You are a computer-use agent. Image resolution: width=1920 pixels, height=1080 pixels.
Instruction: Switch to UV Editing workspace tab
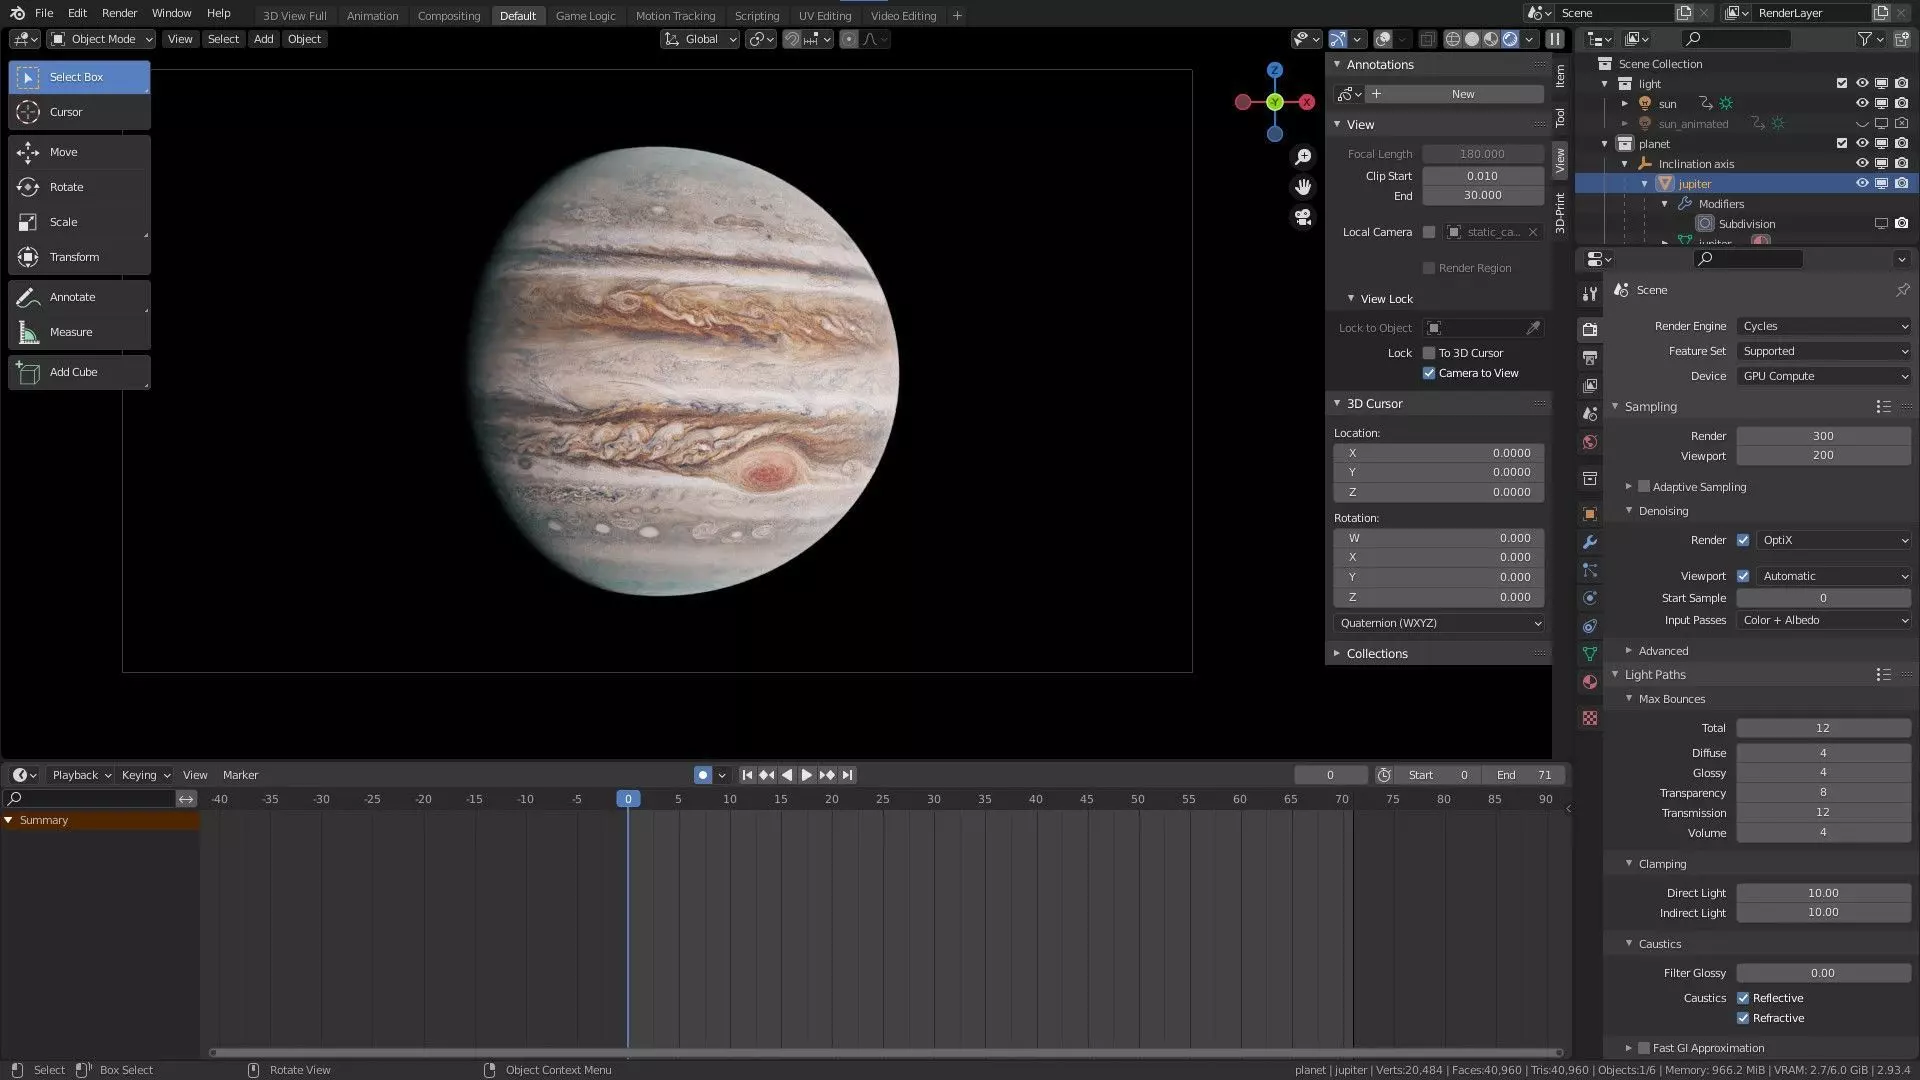coord(825,16)
